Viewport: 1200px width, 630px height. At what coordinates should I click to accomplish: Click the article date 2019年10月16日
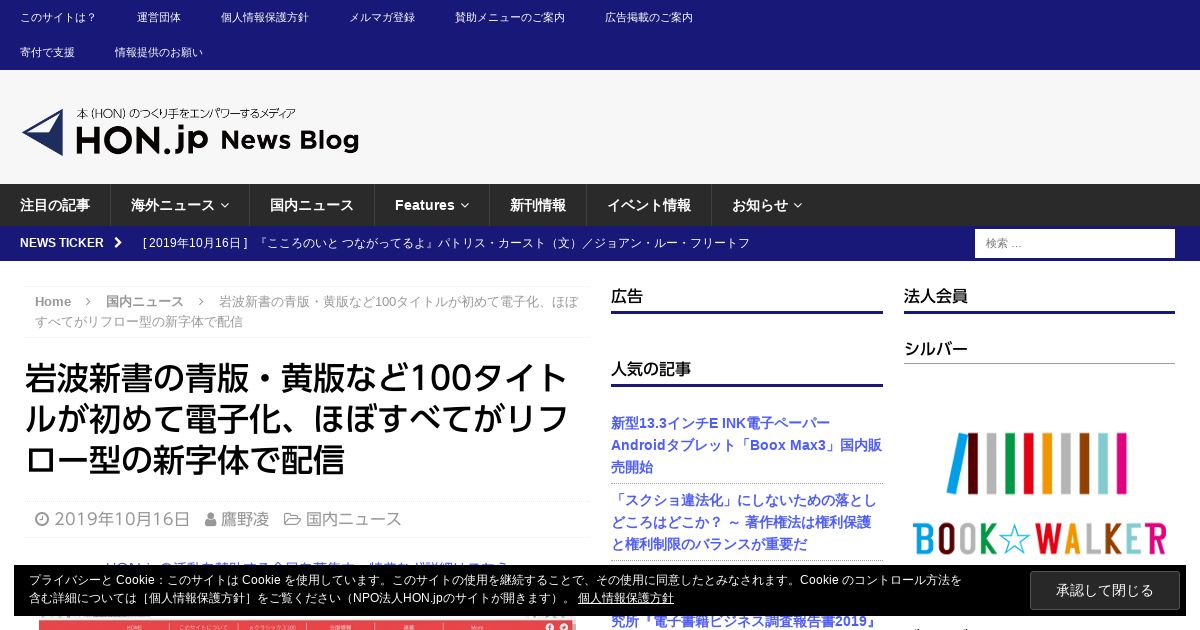(x=122, y=519)
